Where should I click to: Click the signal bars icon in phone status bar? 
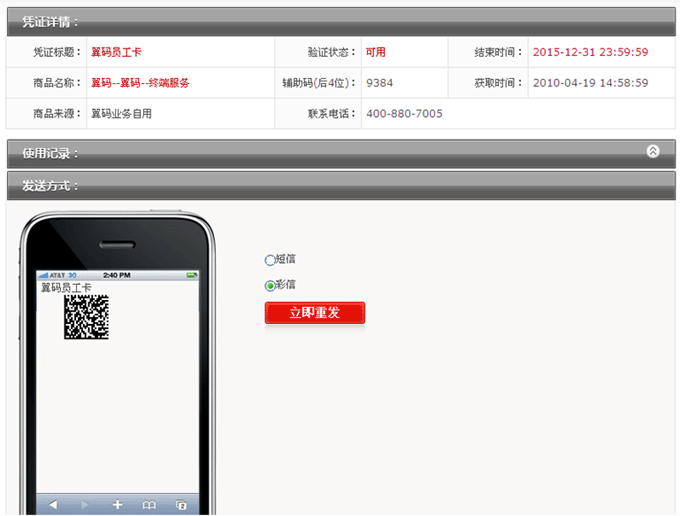tap(42, 275)
